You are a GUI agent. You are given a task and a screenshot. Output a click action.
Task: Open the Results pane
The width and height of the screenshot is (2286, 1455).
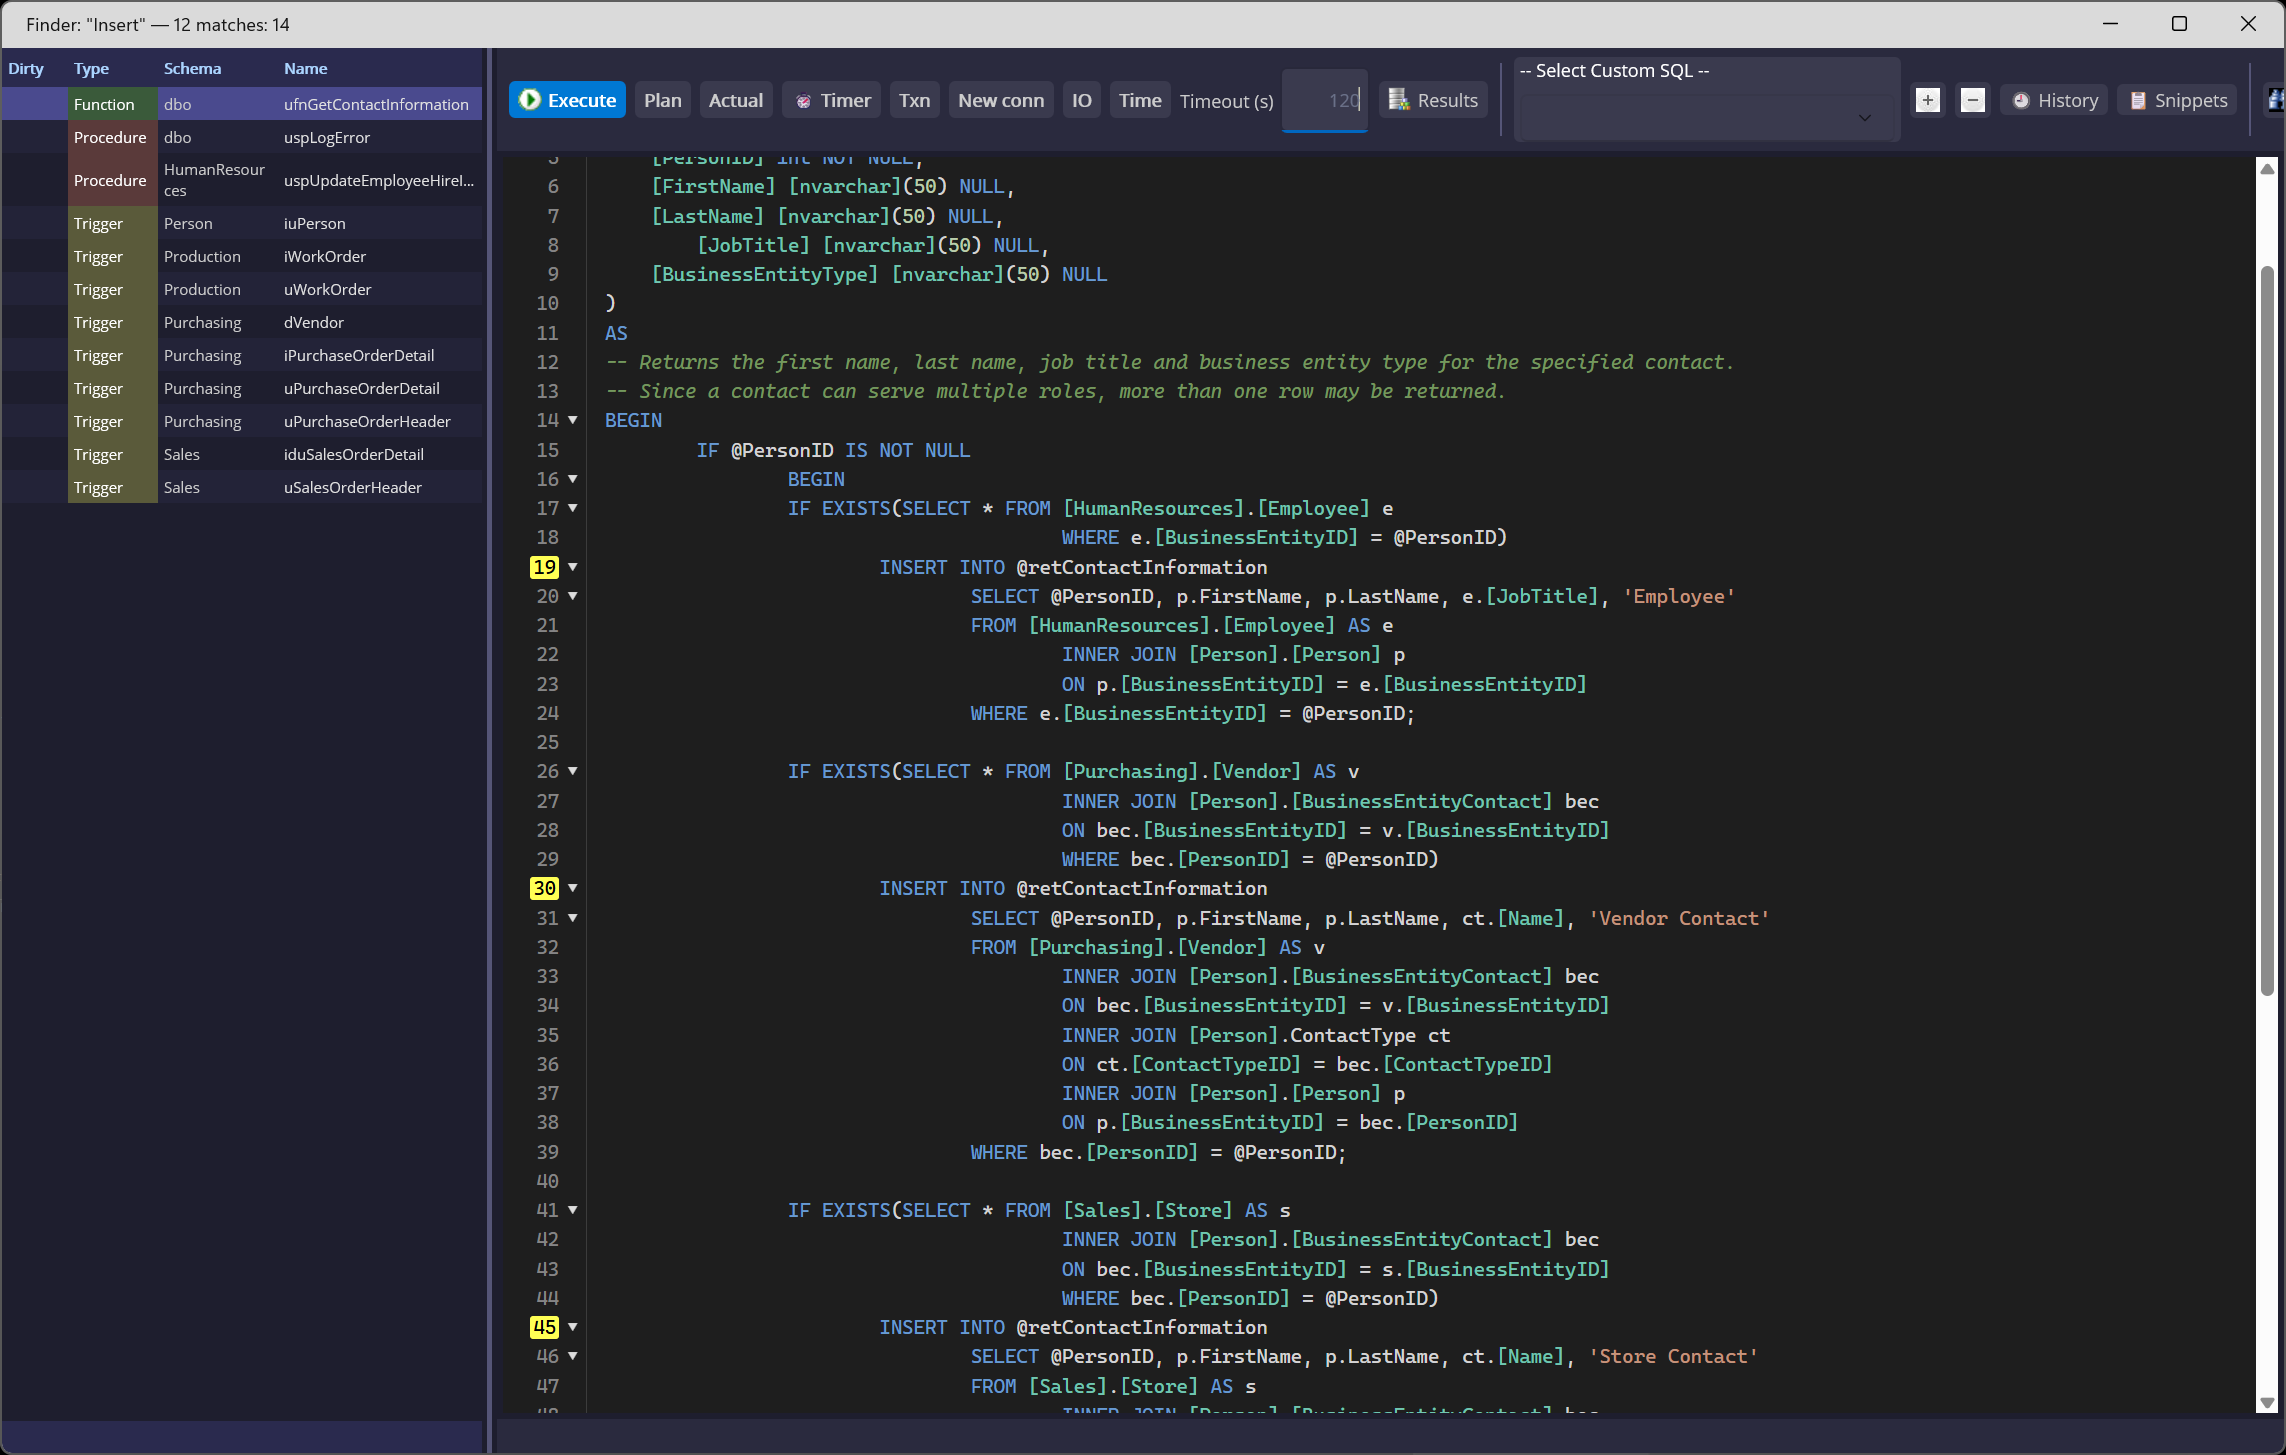(1433, 100)
